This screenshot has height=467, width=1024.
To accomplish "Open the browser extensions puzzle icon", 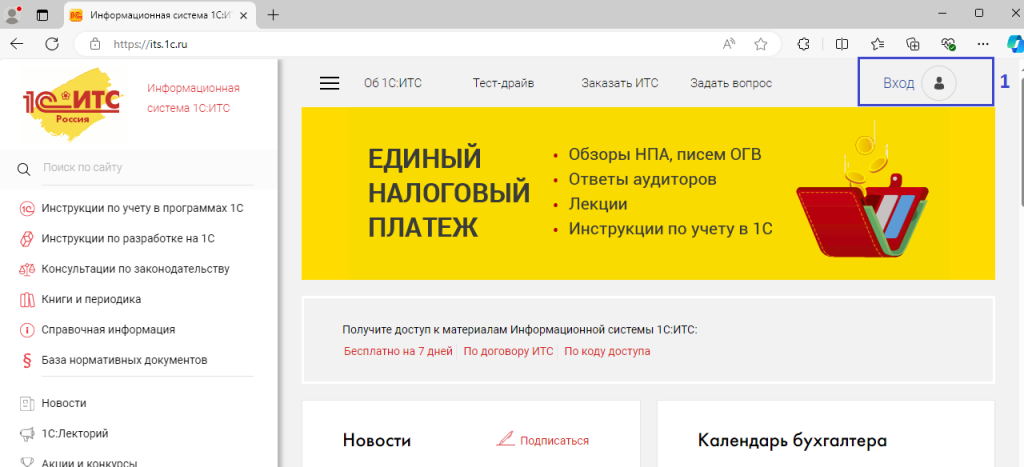I will click(803, 44).
